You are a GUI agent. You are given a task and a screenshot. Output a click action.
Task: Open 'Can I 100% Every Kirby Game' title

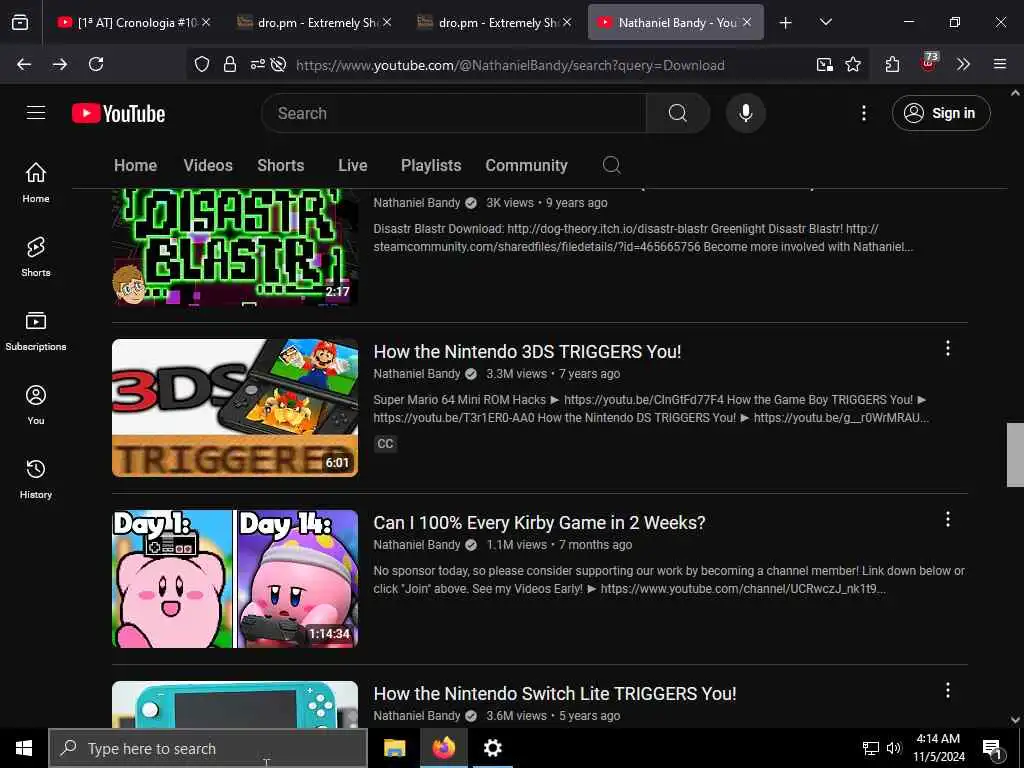point(539,522)
